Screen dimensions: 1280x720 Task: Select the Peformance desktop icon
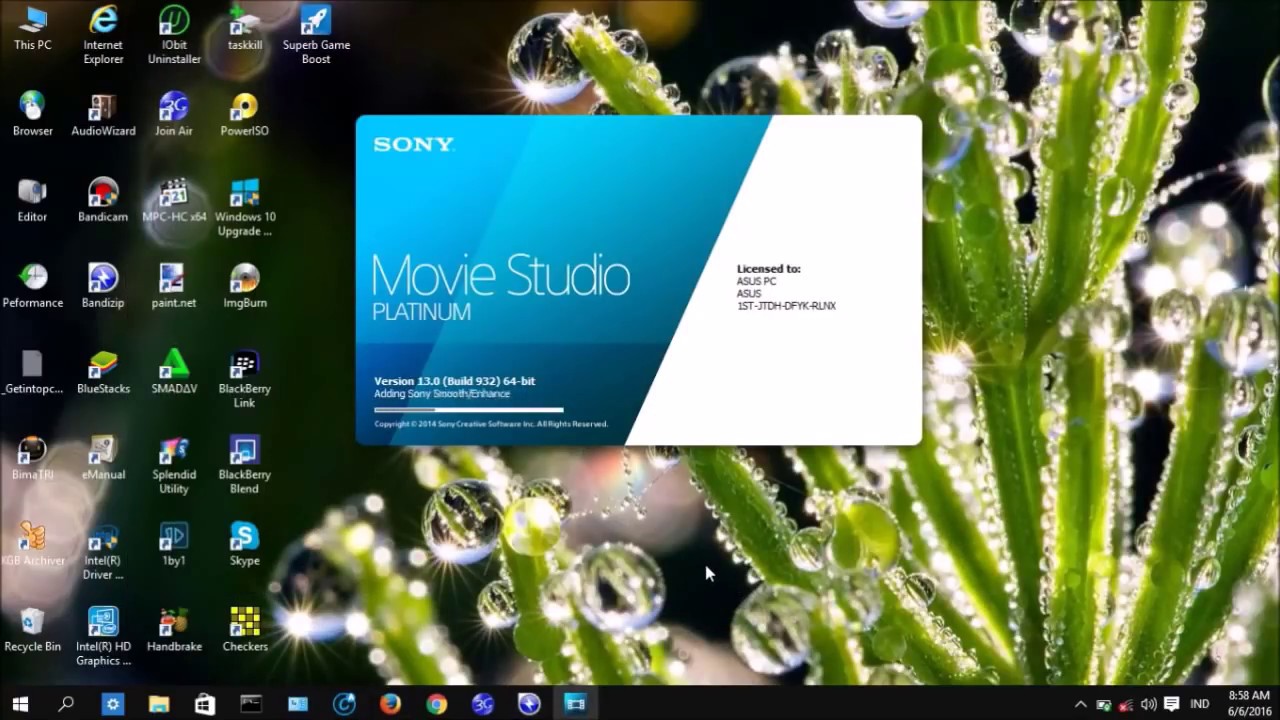32,287
